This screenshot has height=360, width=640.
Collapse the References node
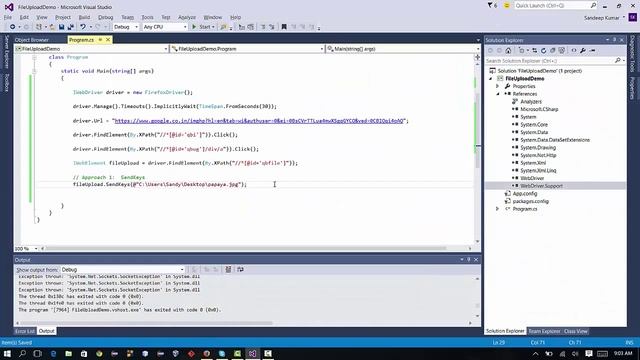coord(498,94)
